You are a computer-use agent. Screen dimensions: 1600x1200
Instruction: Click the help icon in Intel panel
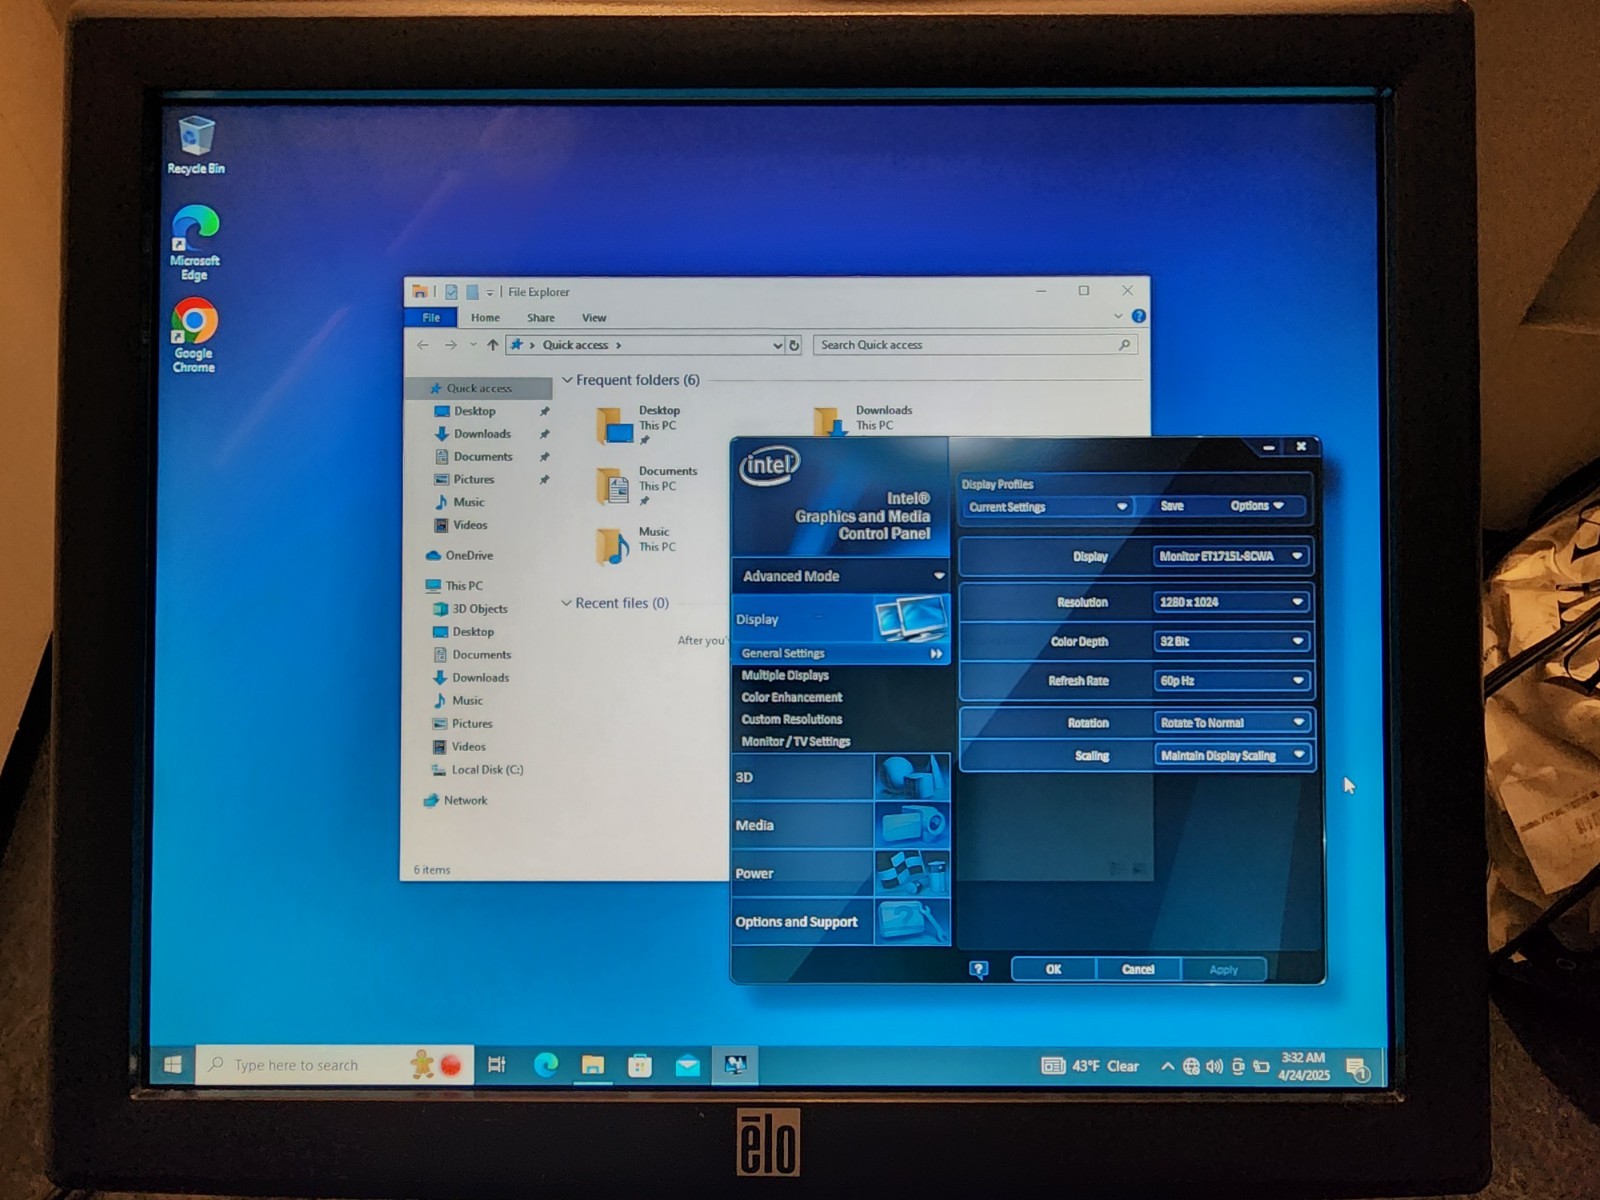979,969
